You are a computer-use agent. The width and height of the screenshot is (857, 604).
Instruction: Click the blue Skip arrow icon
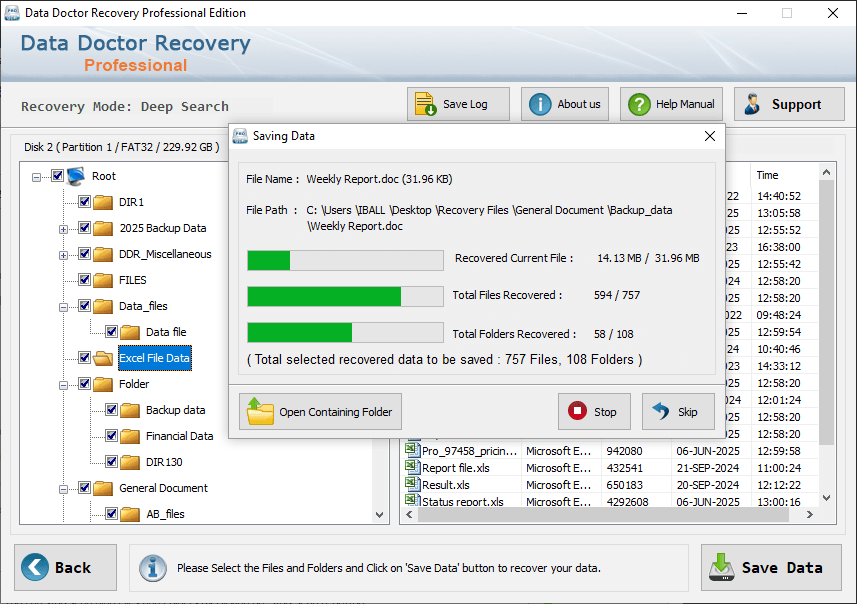(x=661, y=411)
